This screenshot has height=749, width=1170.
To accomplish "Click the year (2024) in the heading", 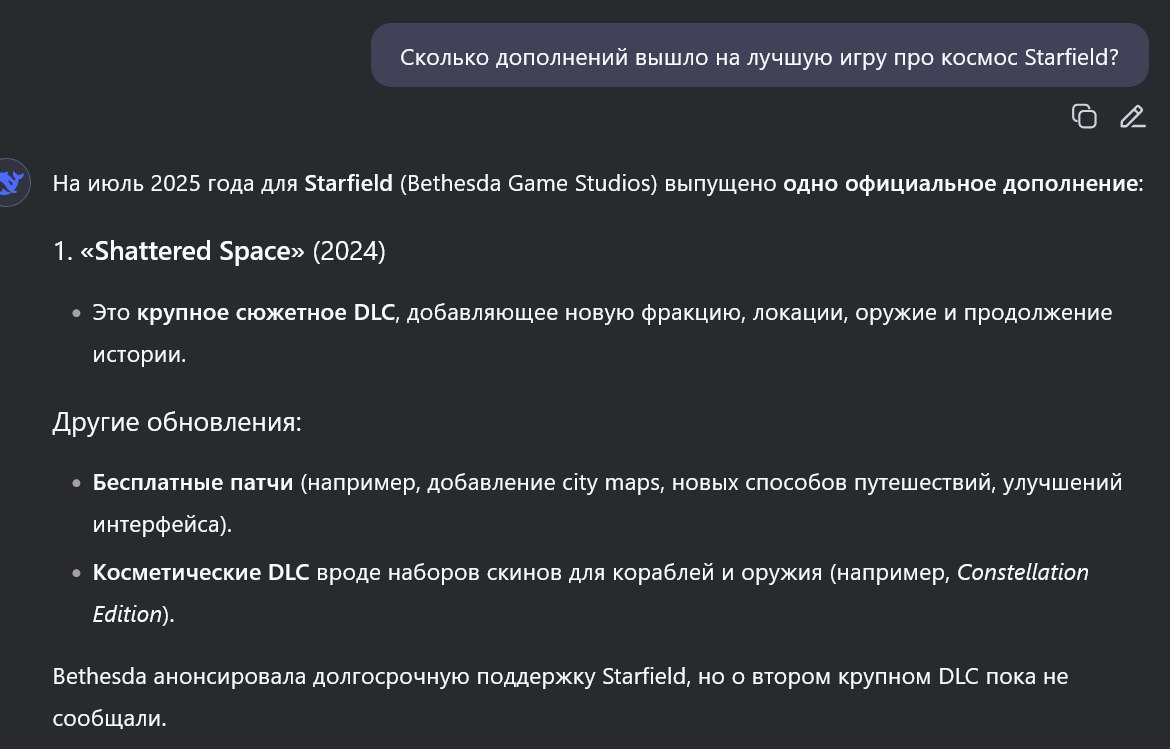I will click(349, 251).
